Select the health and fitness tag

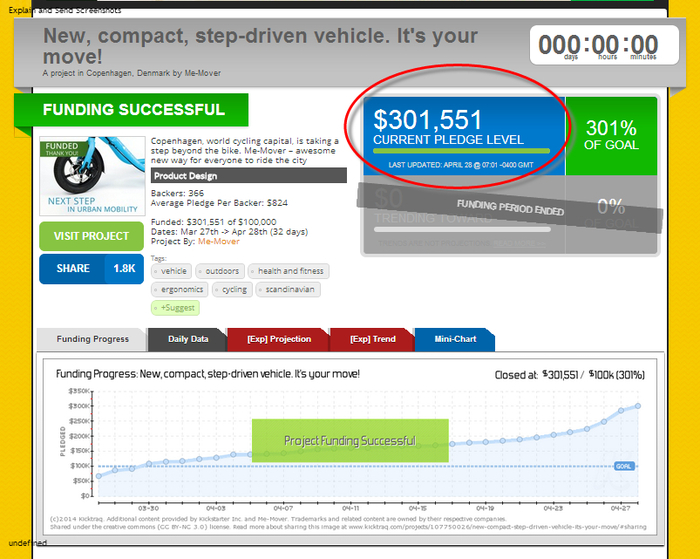coord(288,271)
